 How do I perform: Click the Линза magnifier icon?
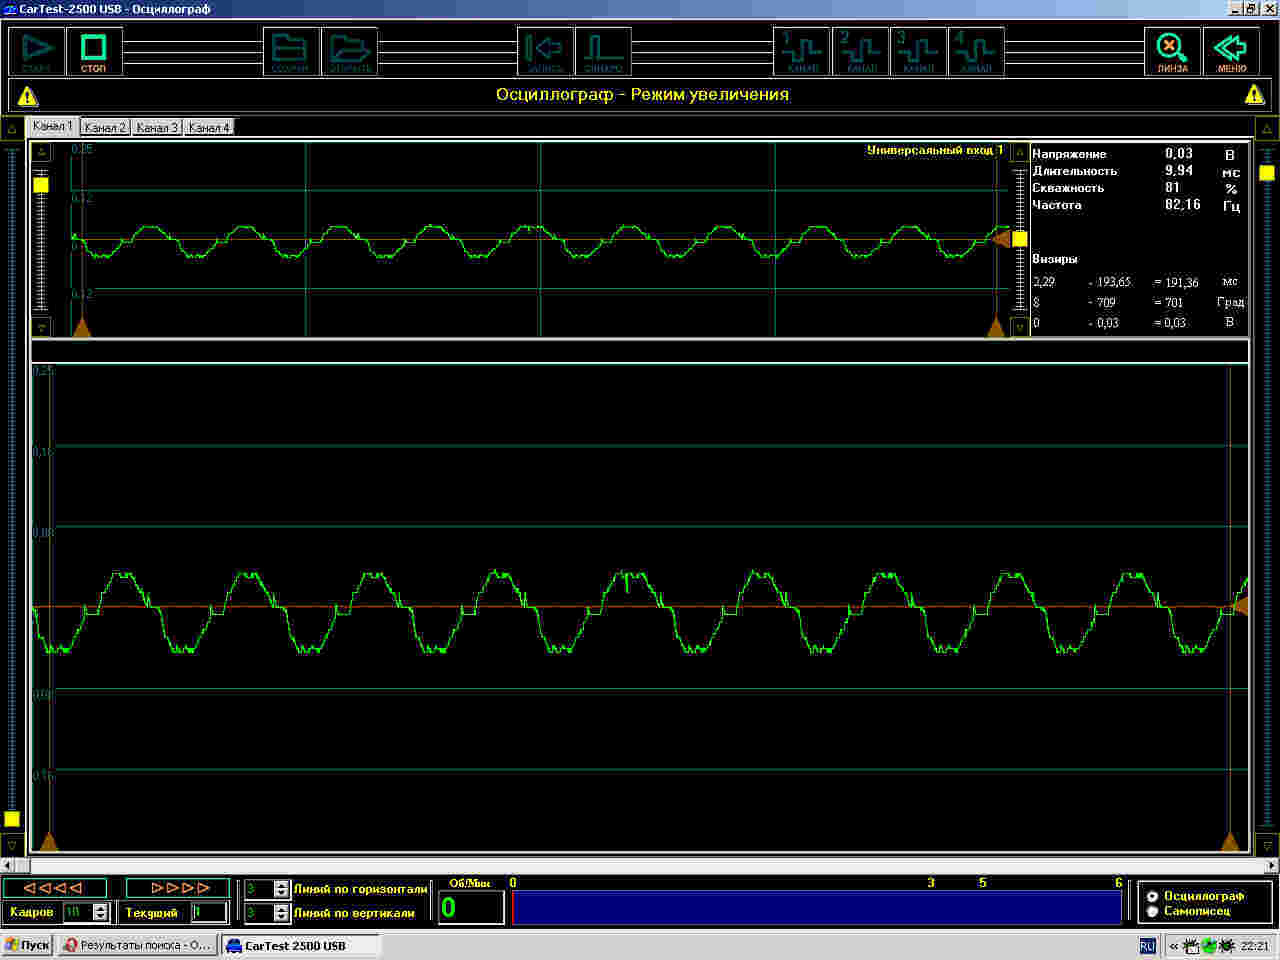(1172, 50)
